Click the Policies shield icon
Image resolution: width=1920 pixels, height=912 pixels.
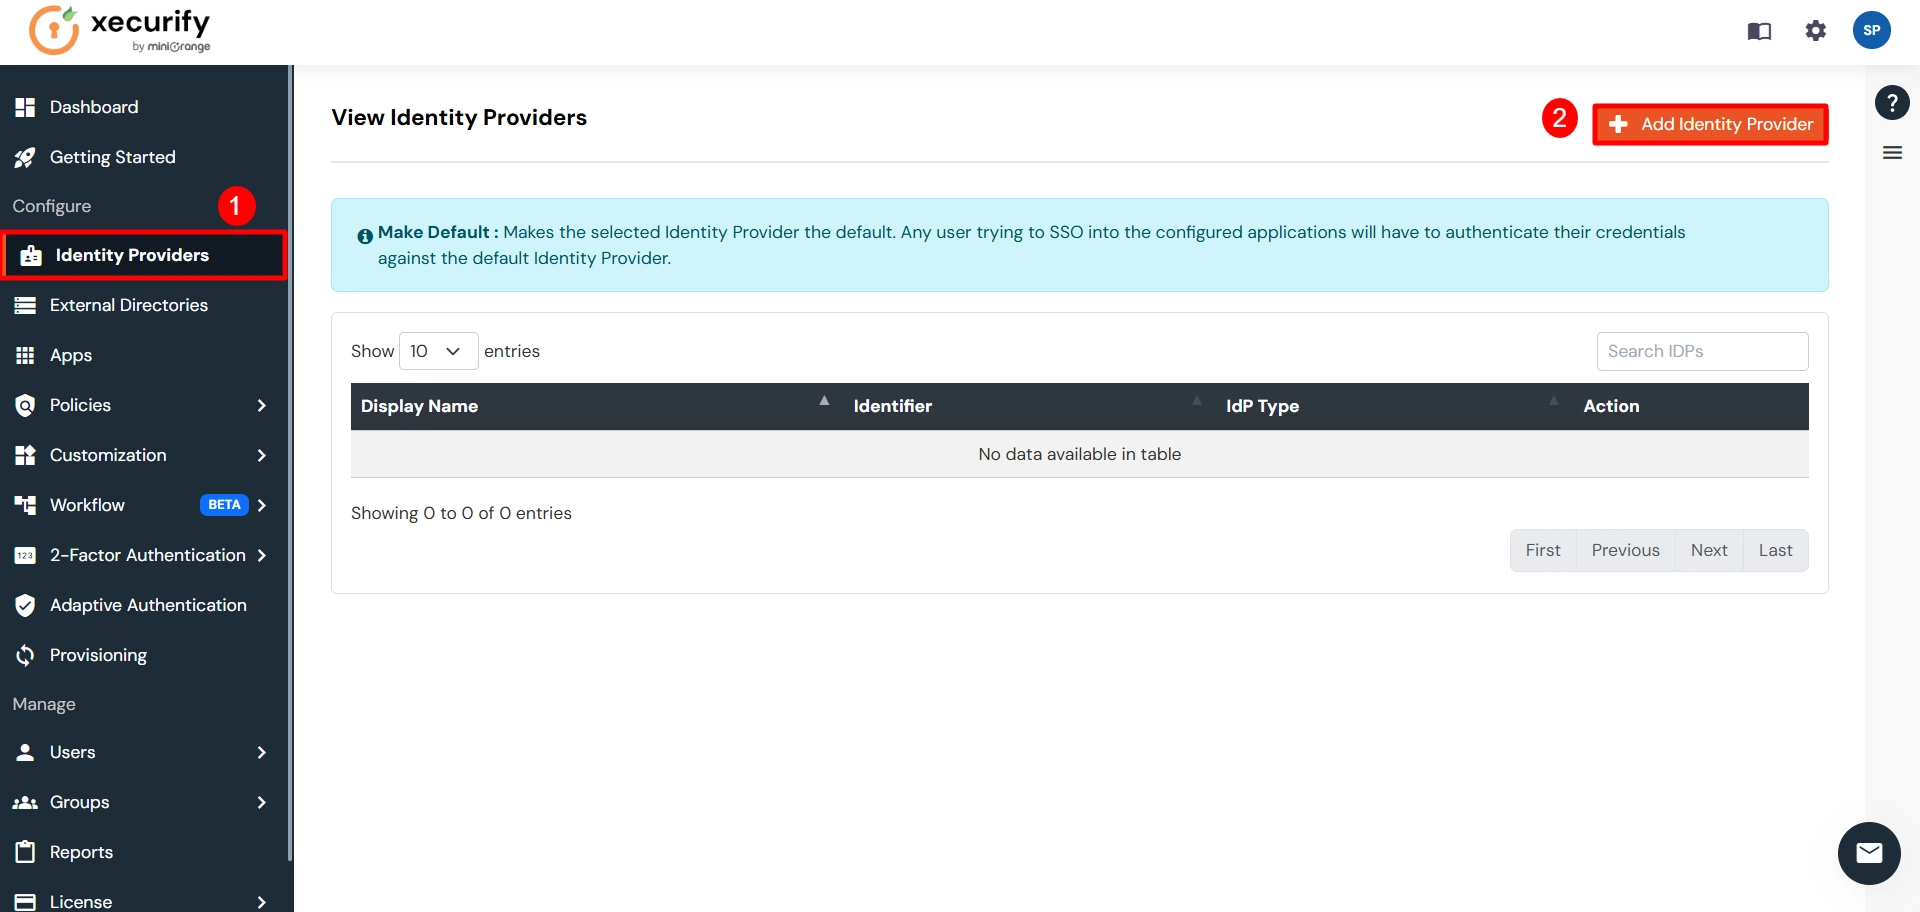click(x=25, y=405)
